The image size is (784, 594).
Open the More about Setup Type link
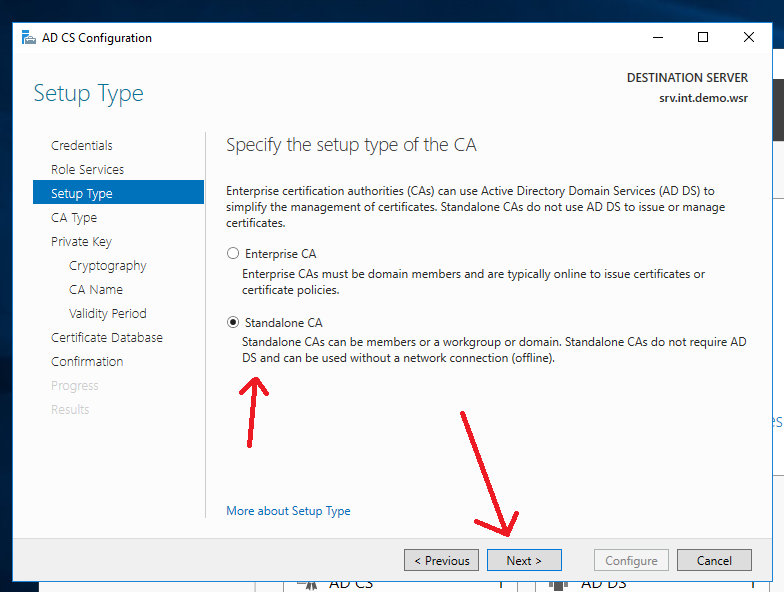(x=288, y=511)
